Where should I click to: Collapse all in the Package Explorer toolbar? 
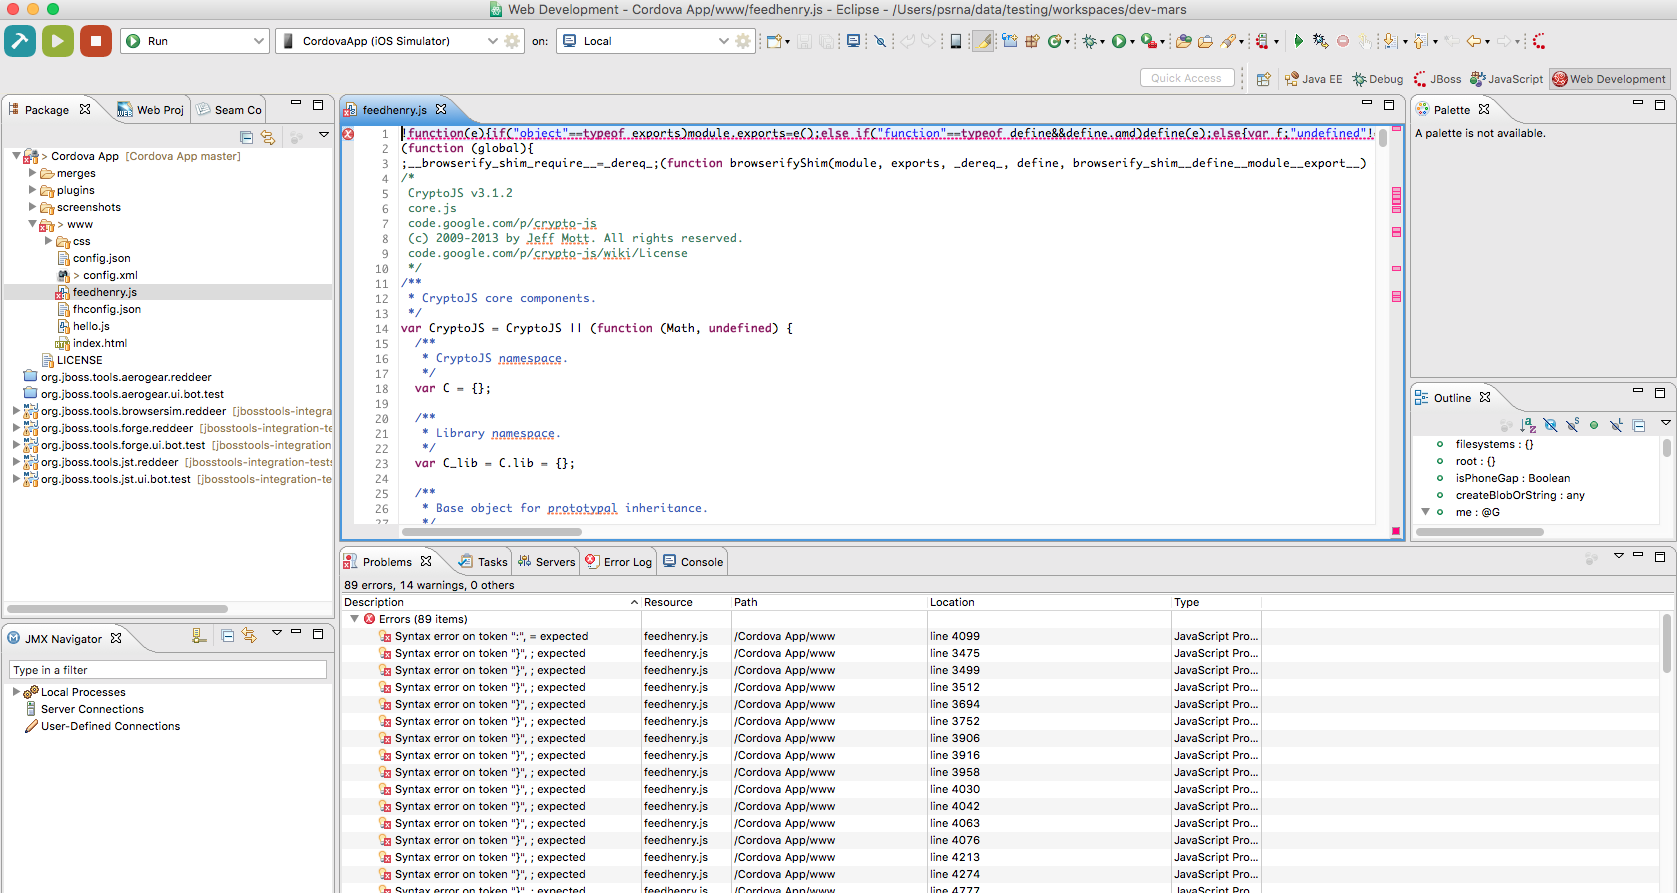[x=247, y=137]
